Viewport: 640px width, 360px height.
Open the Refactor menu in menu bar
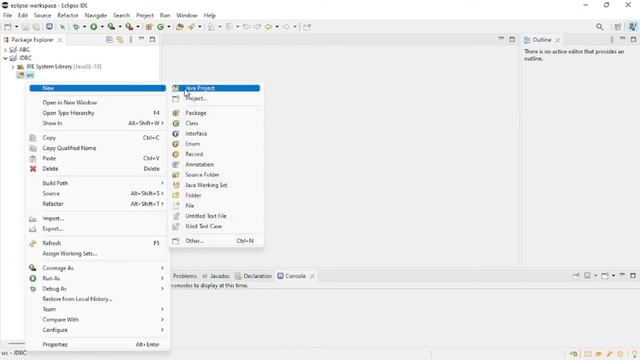click(68, 16)
